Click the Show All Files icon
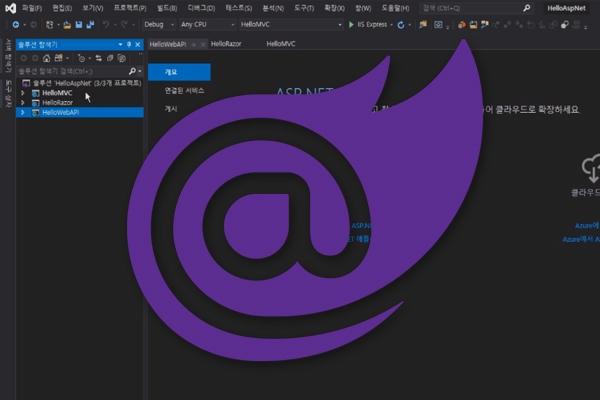The height and width of the screenshot is (400, 600). coord(122,58)
